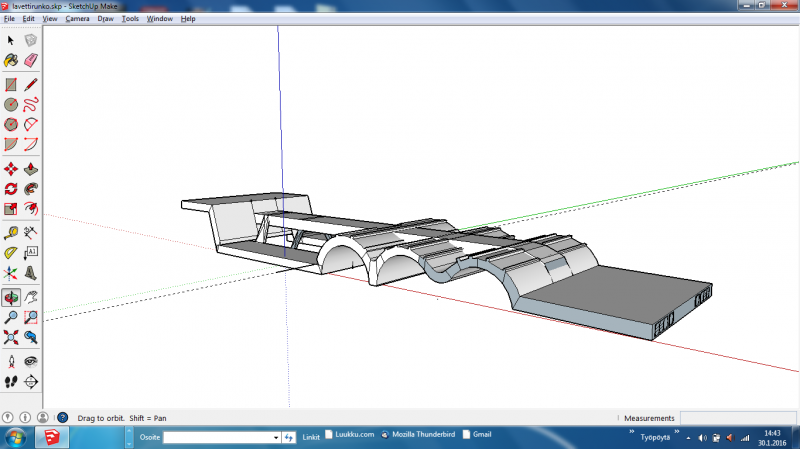Pick the Freehand squiggle tool
The width and height of the screenshot is (800, 449).
(x=31, y=105)
